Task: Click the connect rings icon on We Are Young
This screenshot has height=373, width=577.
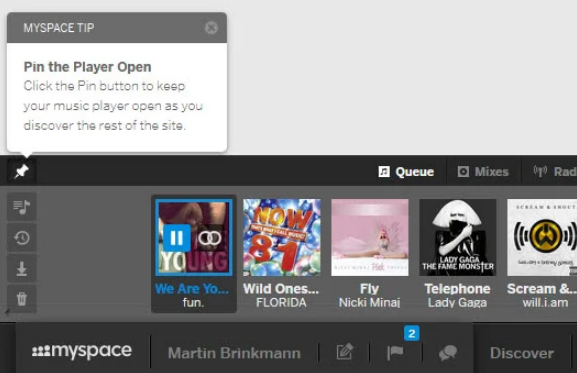Action: [210, 238]
